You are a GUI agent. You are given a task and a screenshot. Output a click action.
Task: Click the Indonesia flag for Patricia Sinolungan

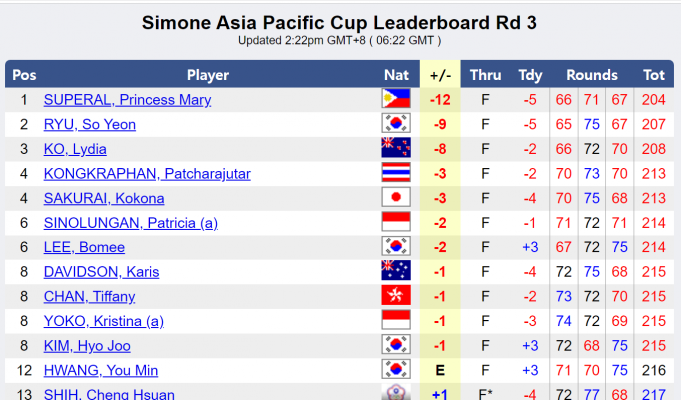(396, 222)
